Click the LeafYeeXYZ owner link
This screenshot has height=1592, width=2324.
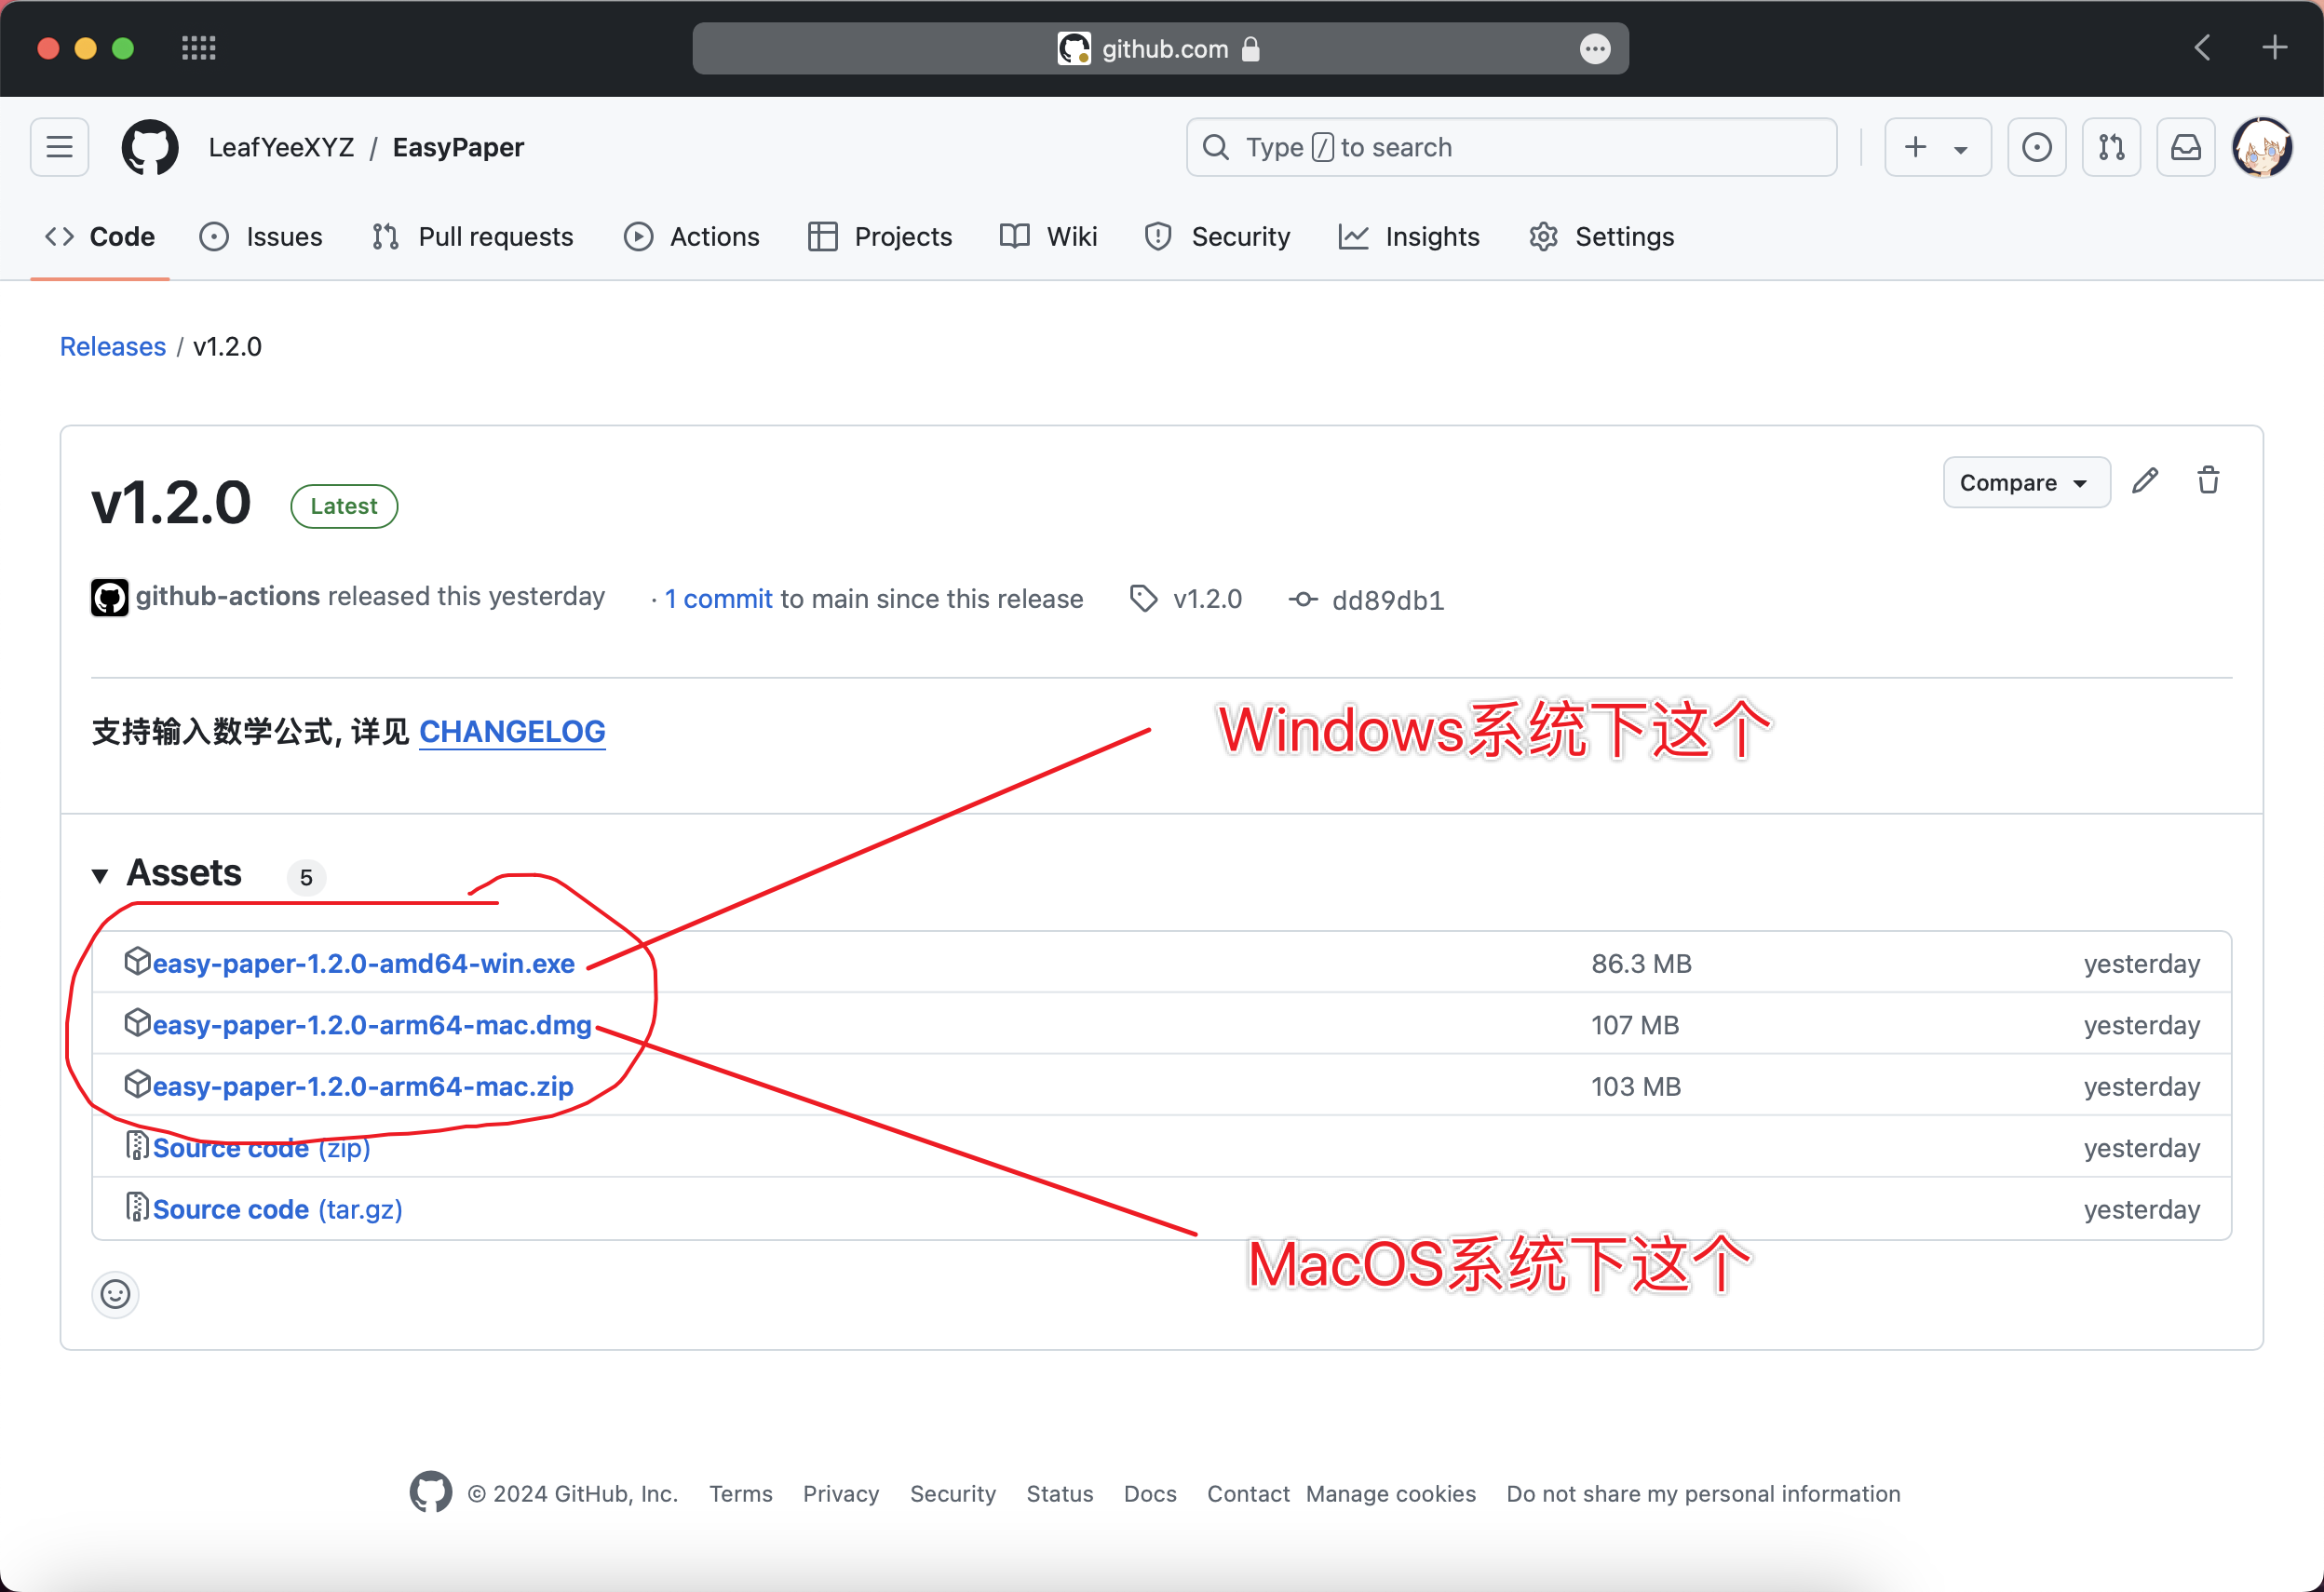tap(281, 147)
